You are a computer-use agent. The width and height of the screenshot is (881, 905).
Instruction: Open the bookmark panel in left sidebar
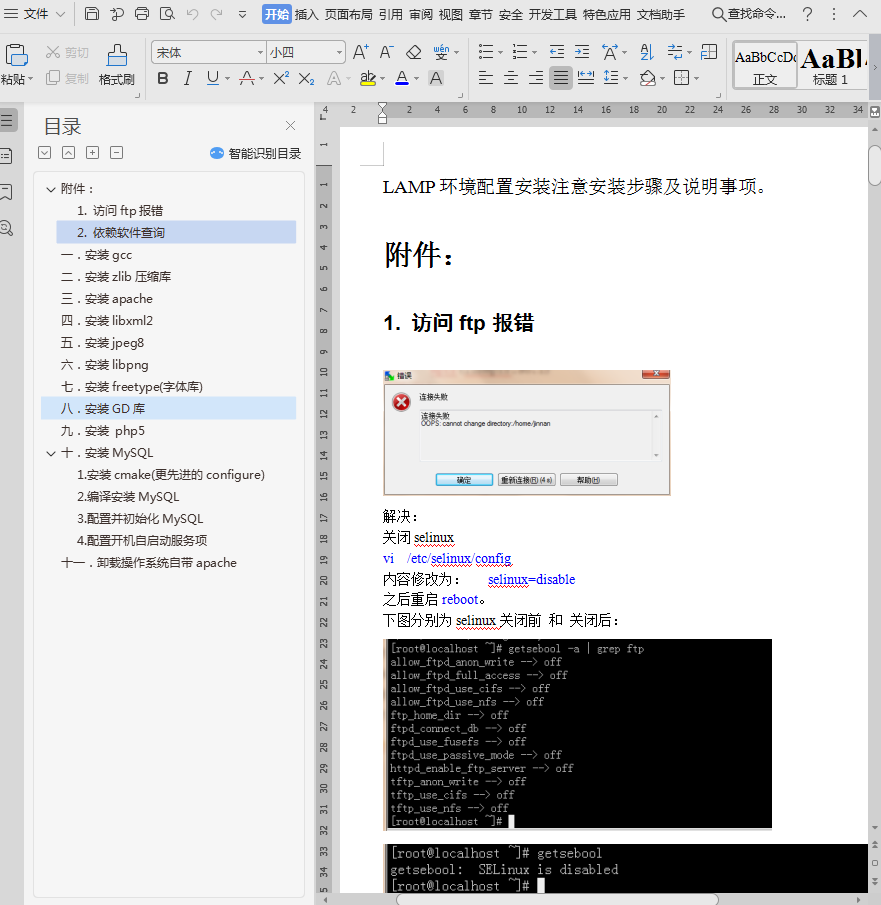tap(7, 191)
